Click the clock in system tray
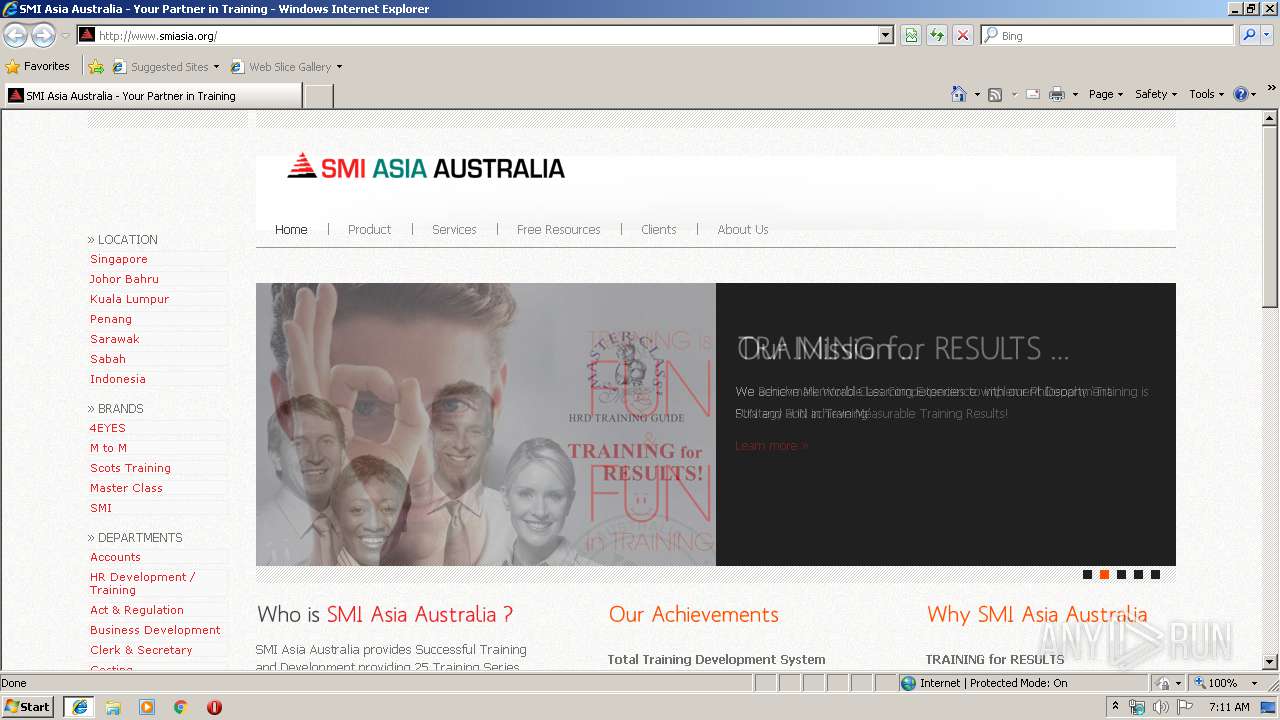Image resolution: width=1280 pixels, height=720 pixels. 1229,707
